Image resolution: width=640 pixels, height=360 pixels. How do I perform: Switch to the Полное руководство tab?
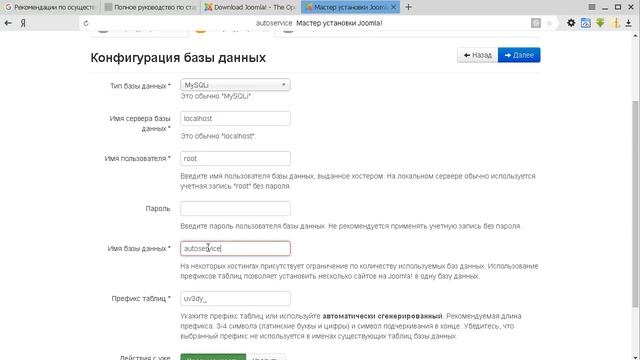pyautogui.click(x=150, y=7)
